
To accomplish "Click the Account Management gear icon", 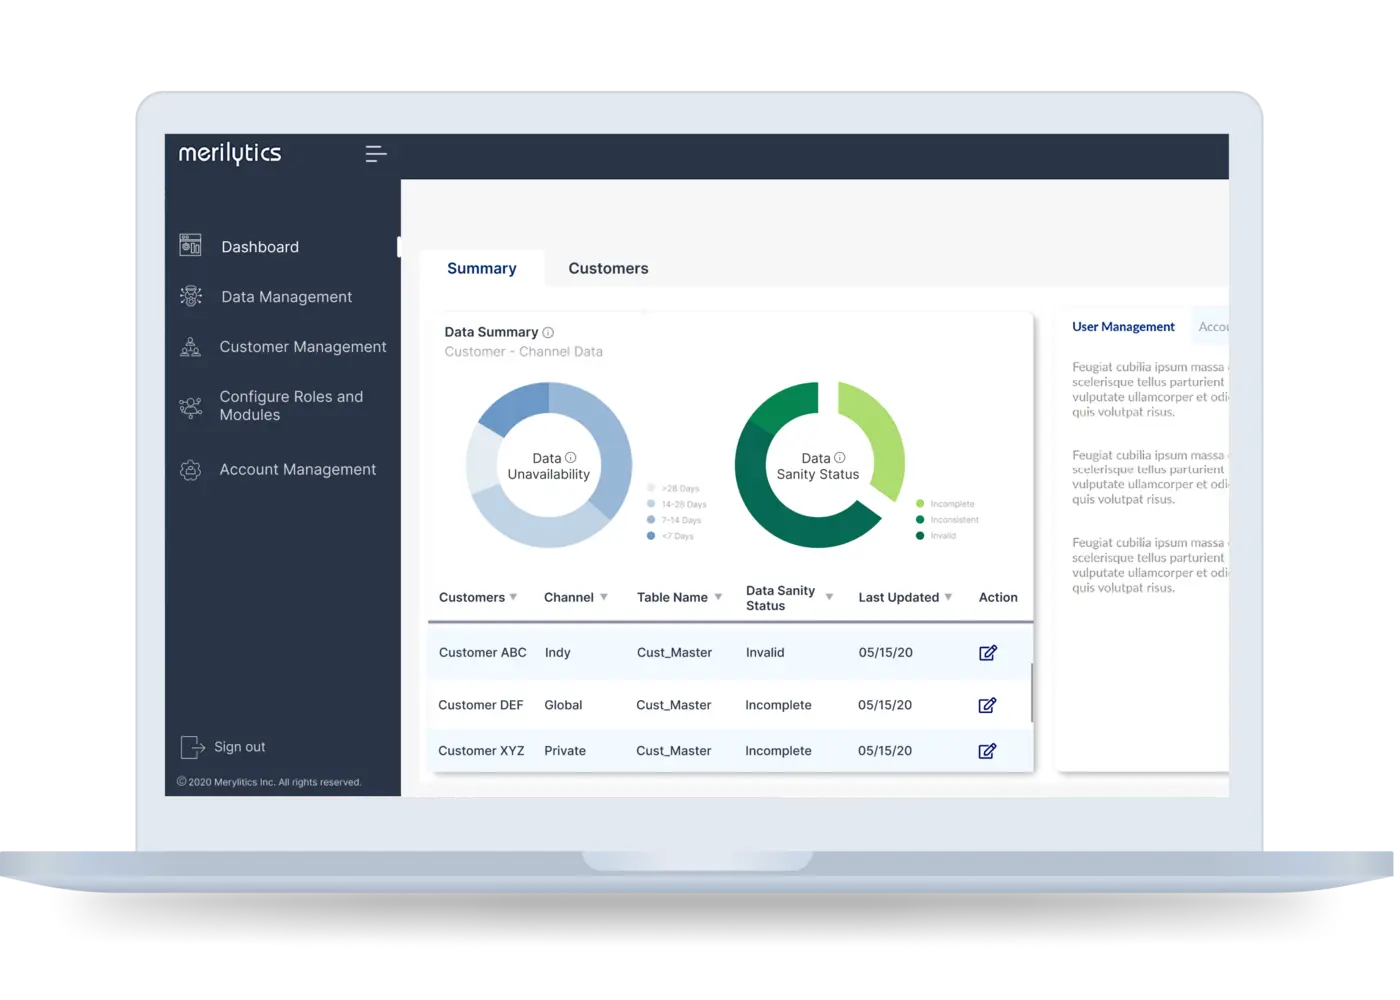I will point(190,470).
